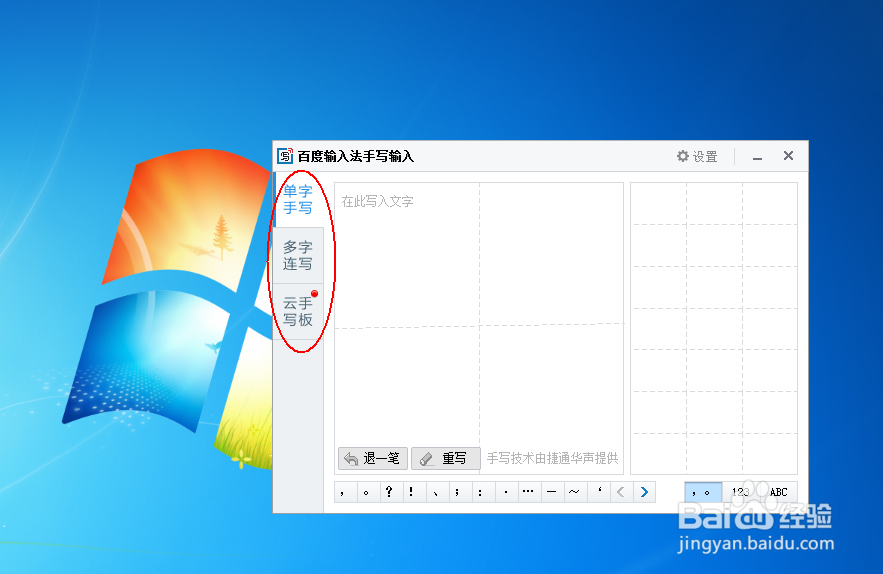Click the Baidu handwriting app logo icon
The width and height of the screenshot is (883, 574).
click(285, 155)
